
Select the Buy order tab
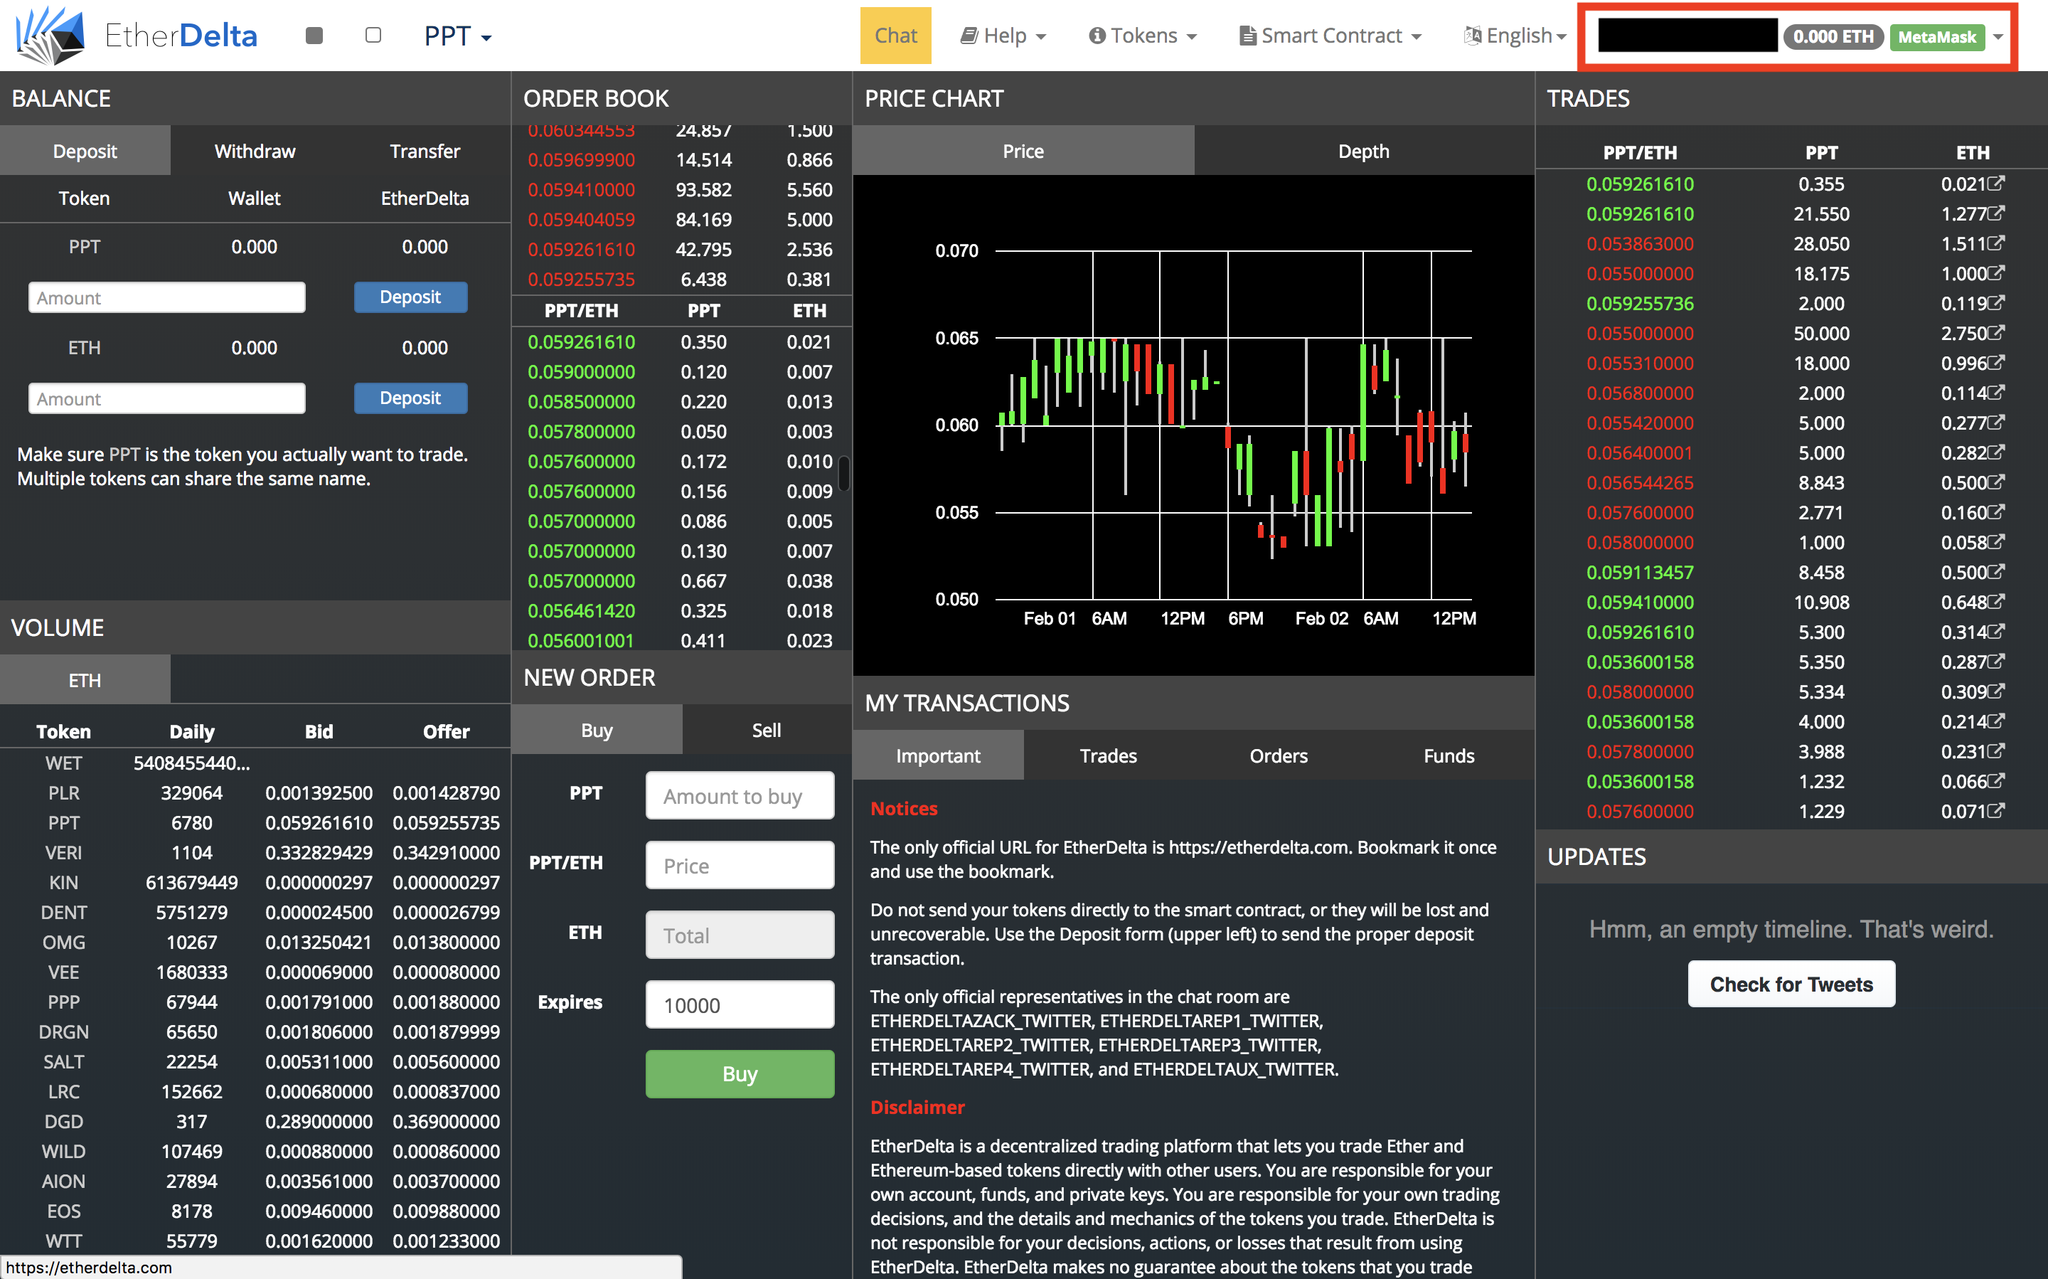[x=597, y=730]
